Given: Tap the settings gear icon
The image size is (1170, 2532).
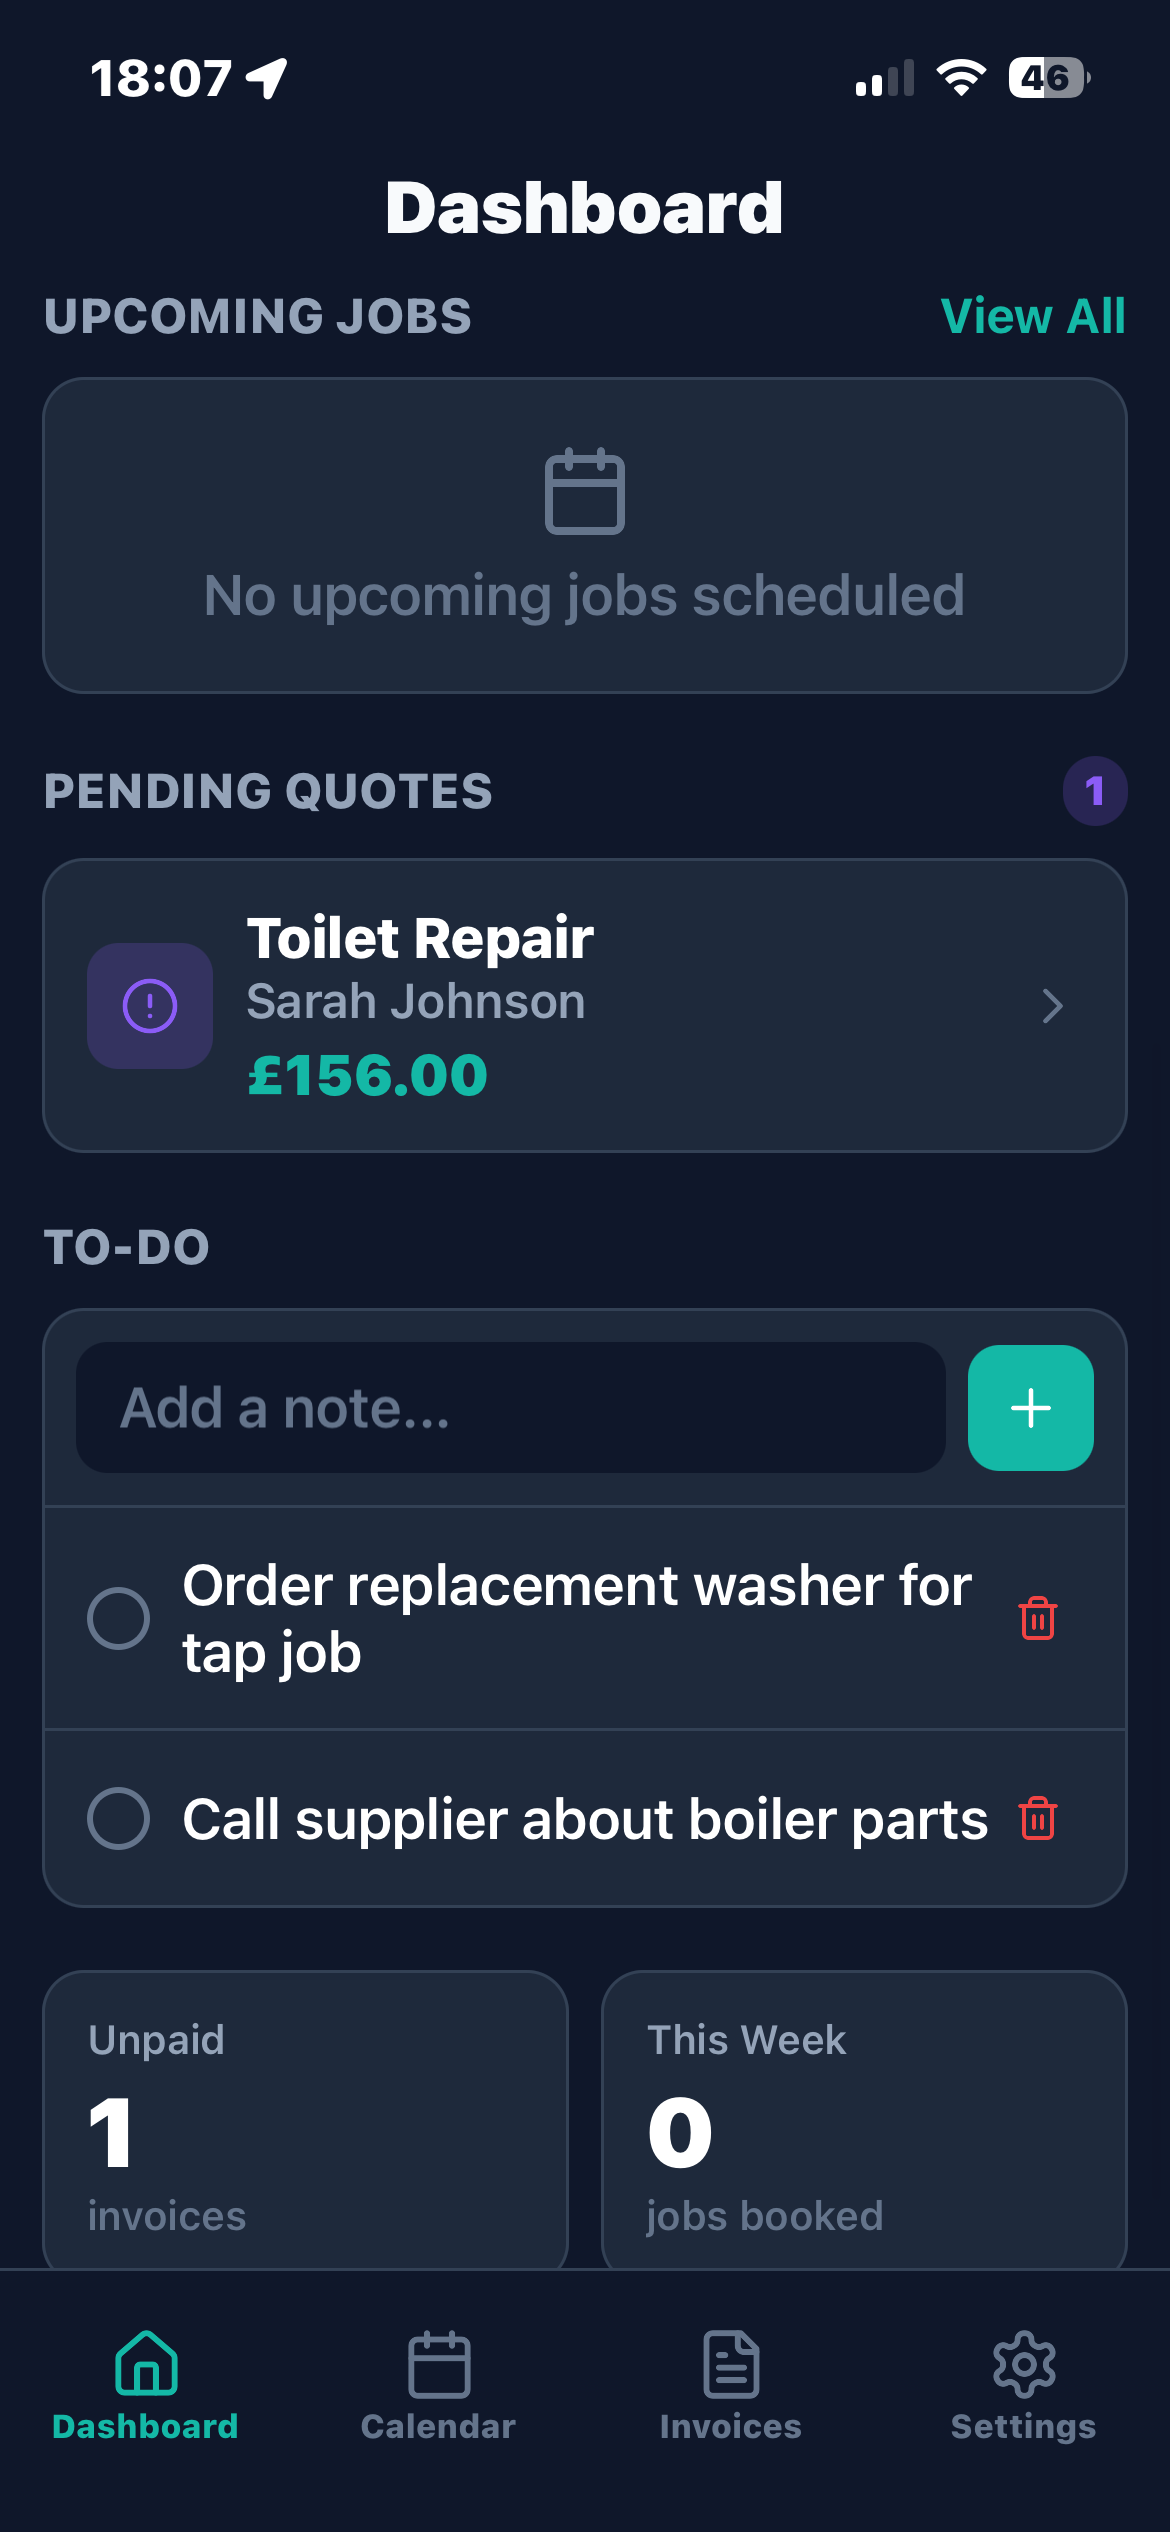Looking at the screenshot, I should click(x=1023, y=2364).
